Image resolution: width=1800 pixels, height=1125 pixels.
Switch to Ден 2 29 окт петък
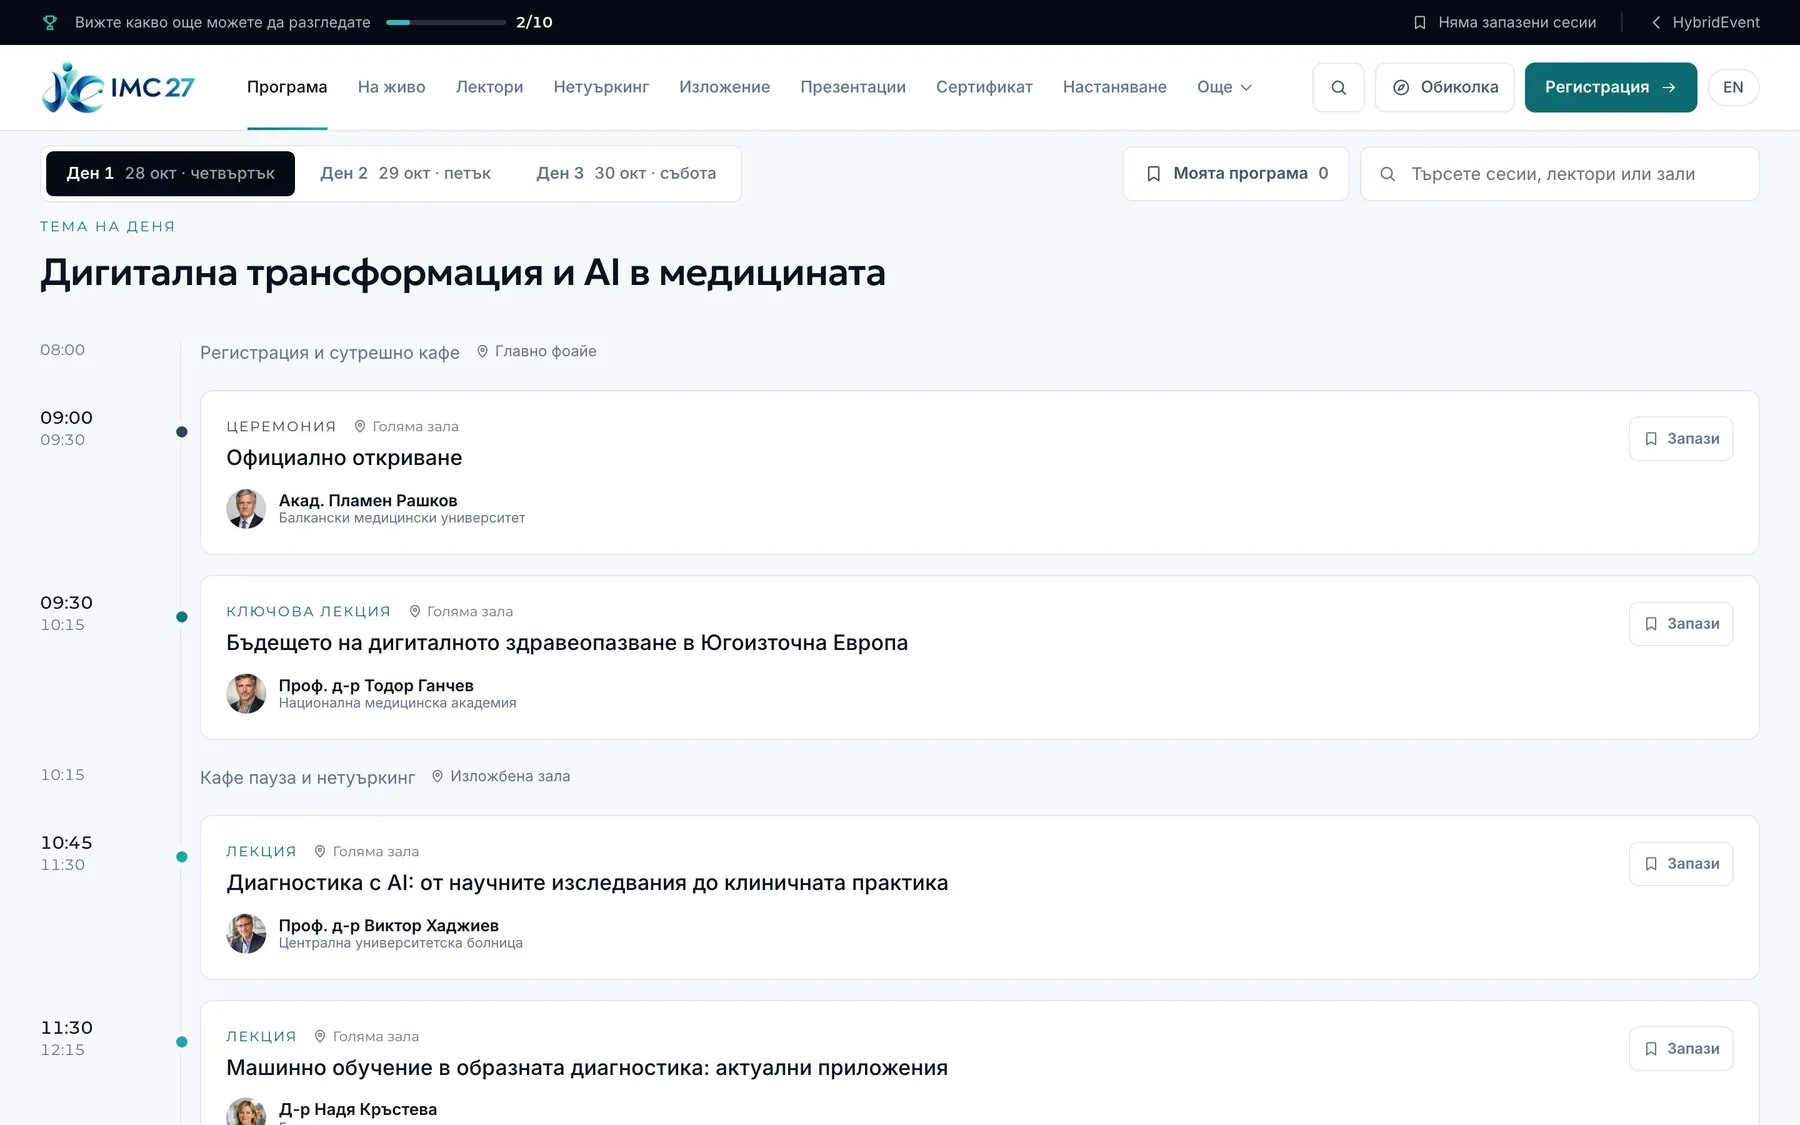[x=405, y=174]
